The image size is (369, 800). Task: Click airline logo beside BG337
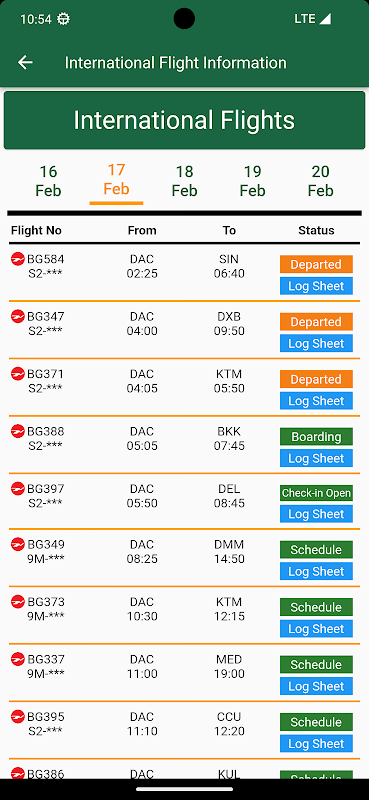18,659
